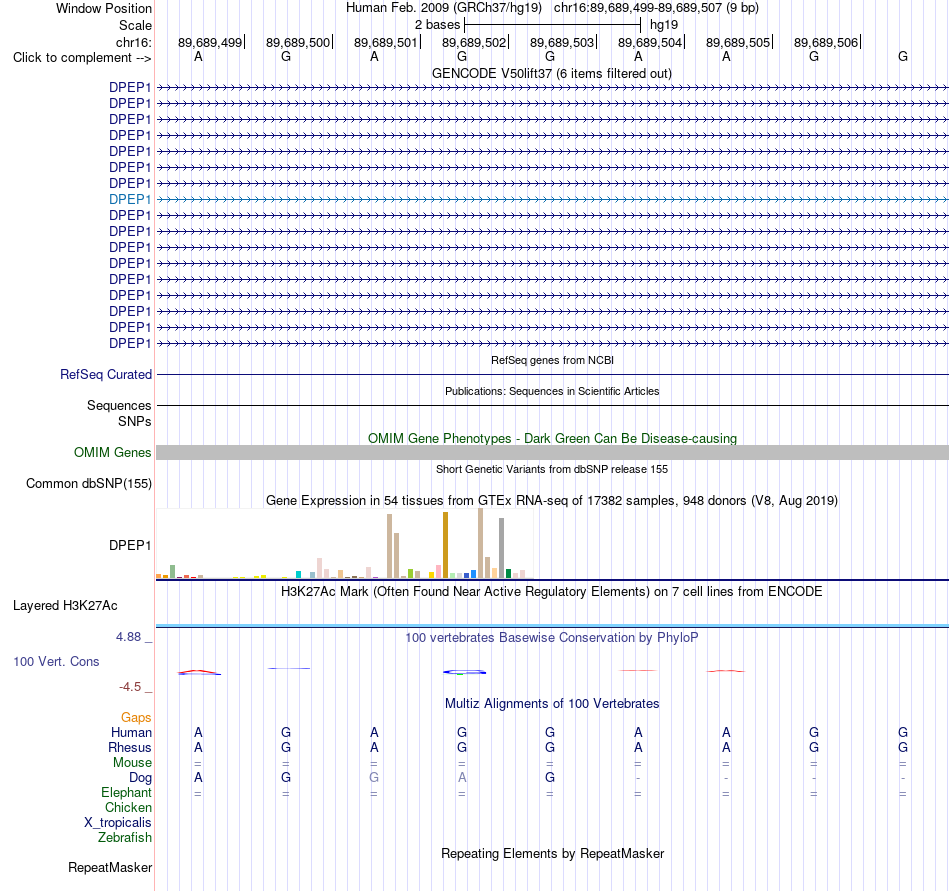Open '100 vertebrates Basewise Conservation by PhyloP' title

(551, 638)
